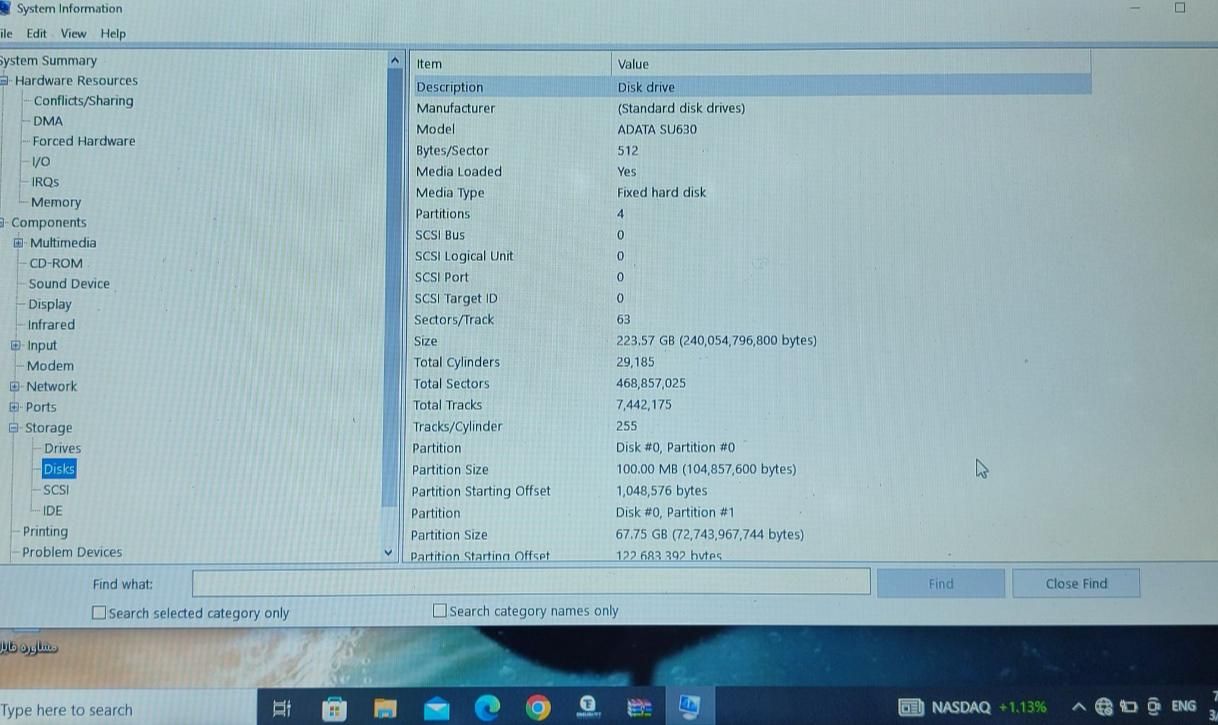Screen dimensions: 1218x725
Task: Collapse the Storage node
Action: click(14, 428)
